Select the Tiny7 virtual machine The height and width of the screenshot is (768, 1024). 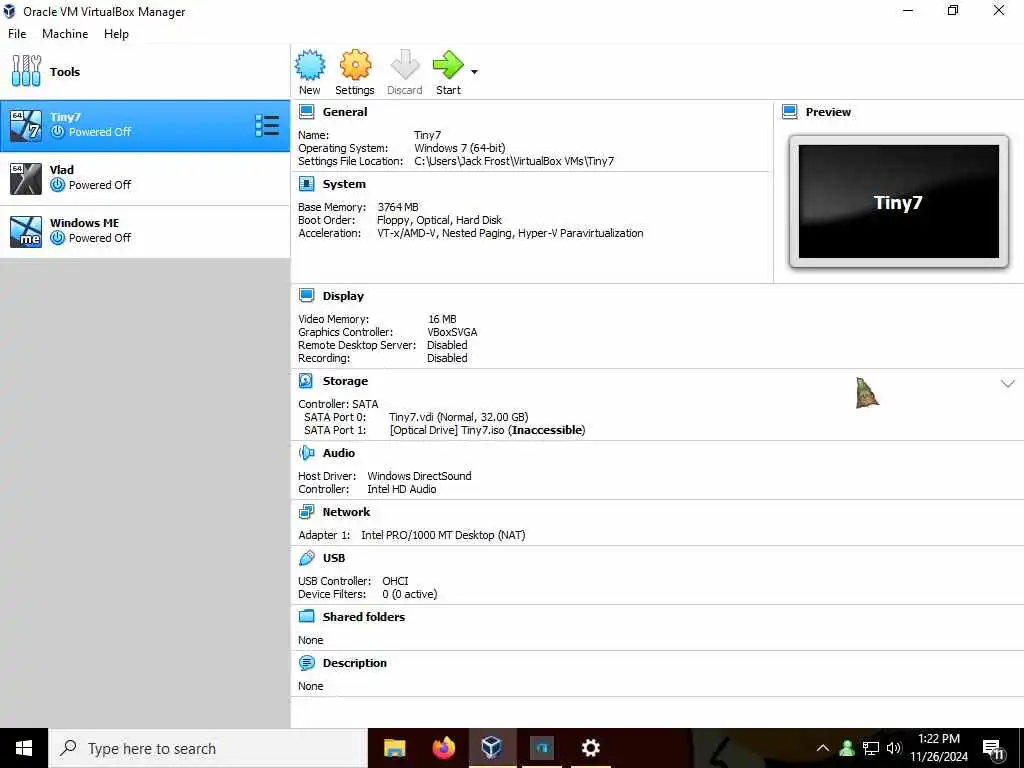(145, 125)
